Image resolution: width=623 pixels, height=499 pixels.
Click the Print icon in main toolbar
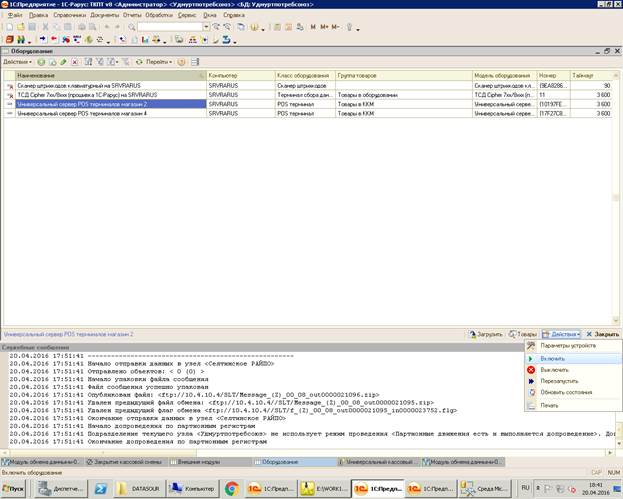[81, 27]
